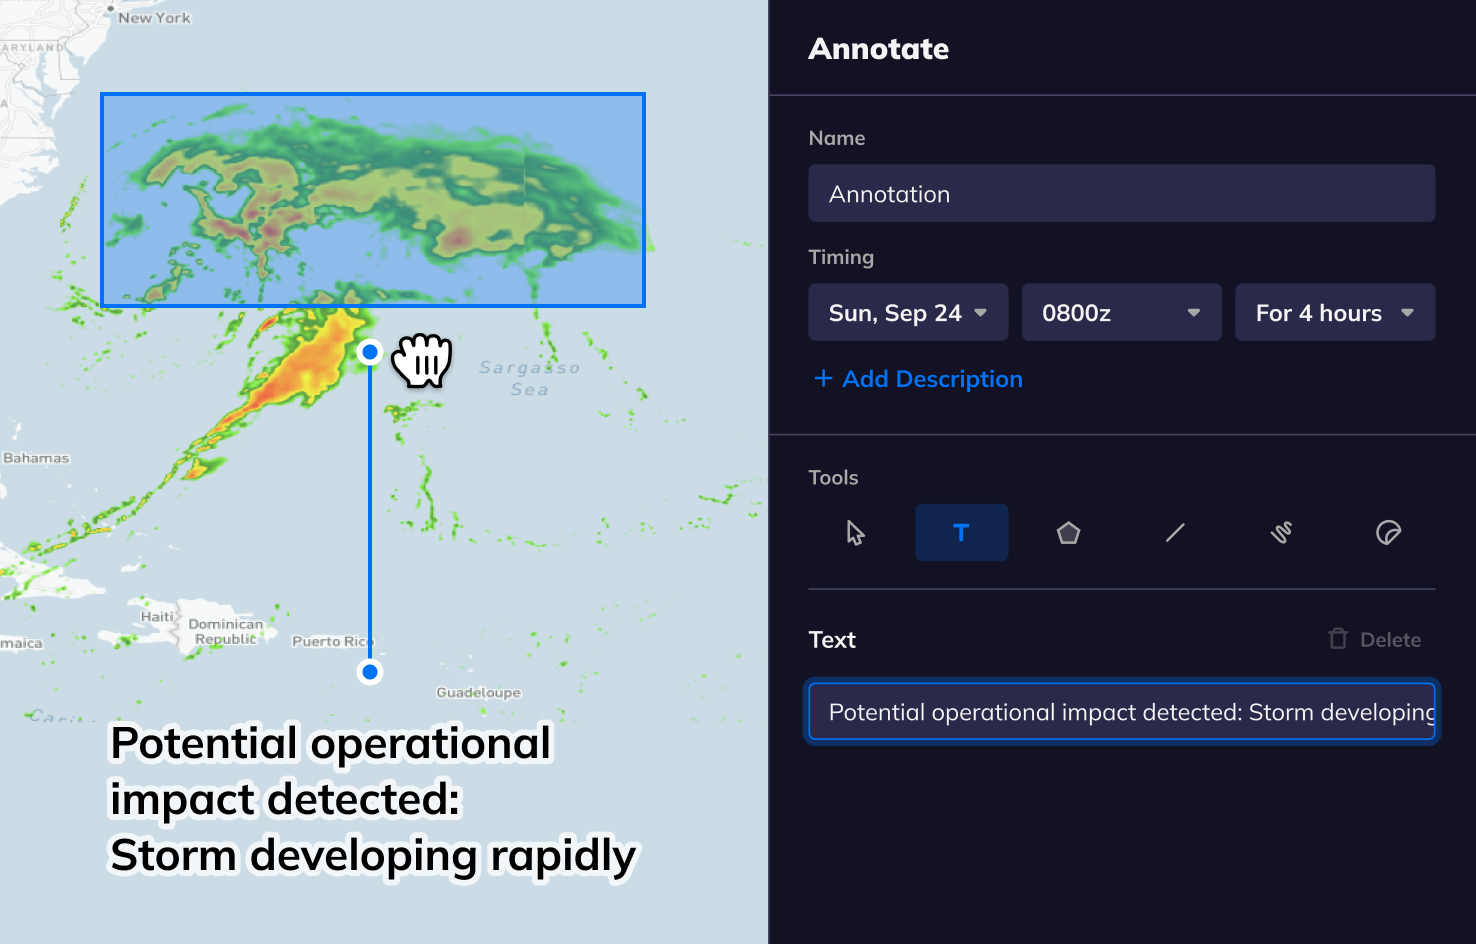
Task: Click the Add Description link
Action: 931,379
